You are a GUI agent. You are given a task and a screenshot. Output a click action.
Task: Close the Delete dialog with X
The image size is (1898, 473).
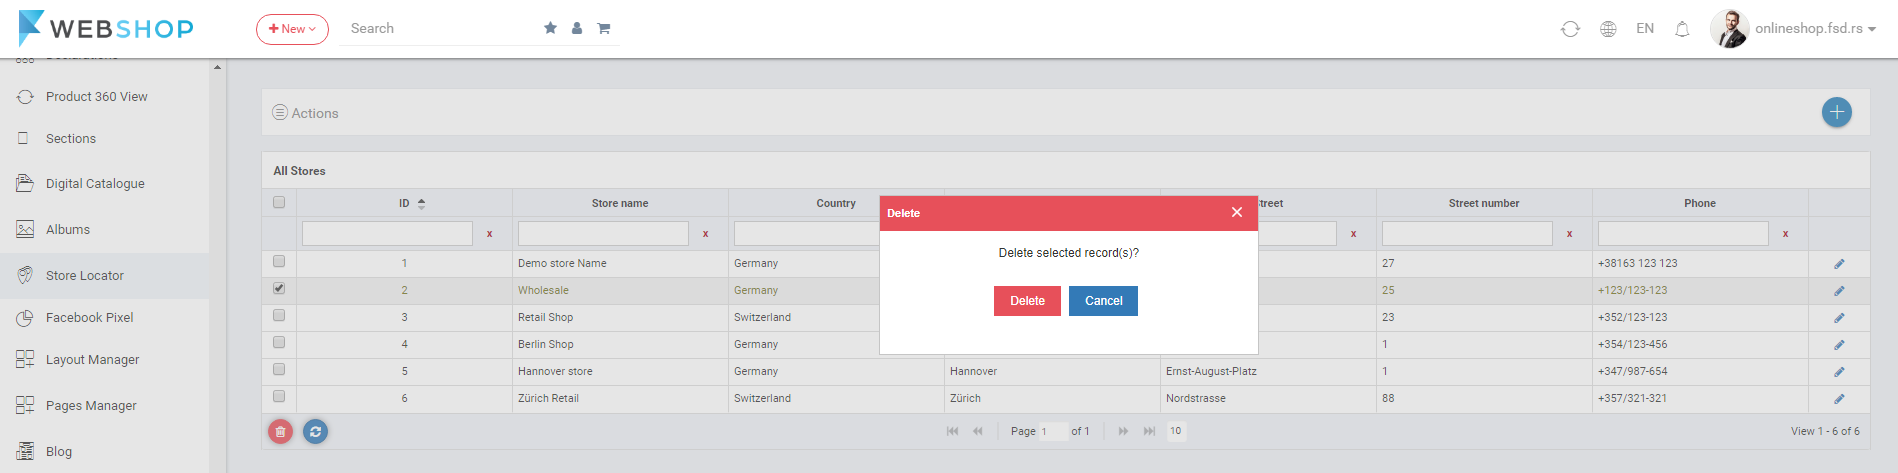(x=1237, y=212)
